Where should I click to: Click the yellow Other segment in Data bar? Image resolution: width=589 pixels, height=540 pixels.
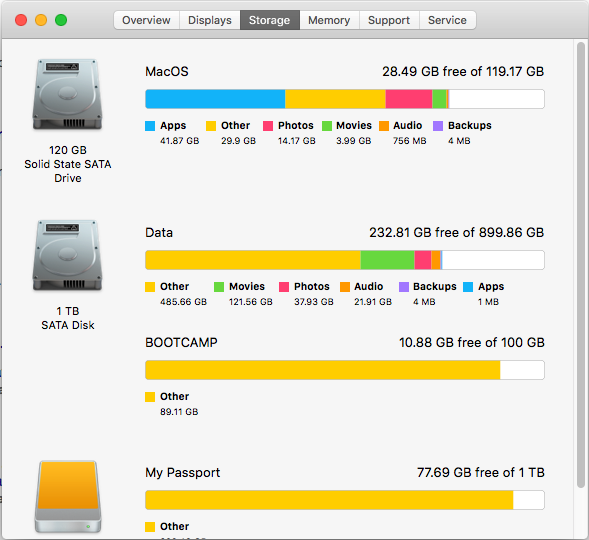pos(253,260)
